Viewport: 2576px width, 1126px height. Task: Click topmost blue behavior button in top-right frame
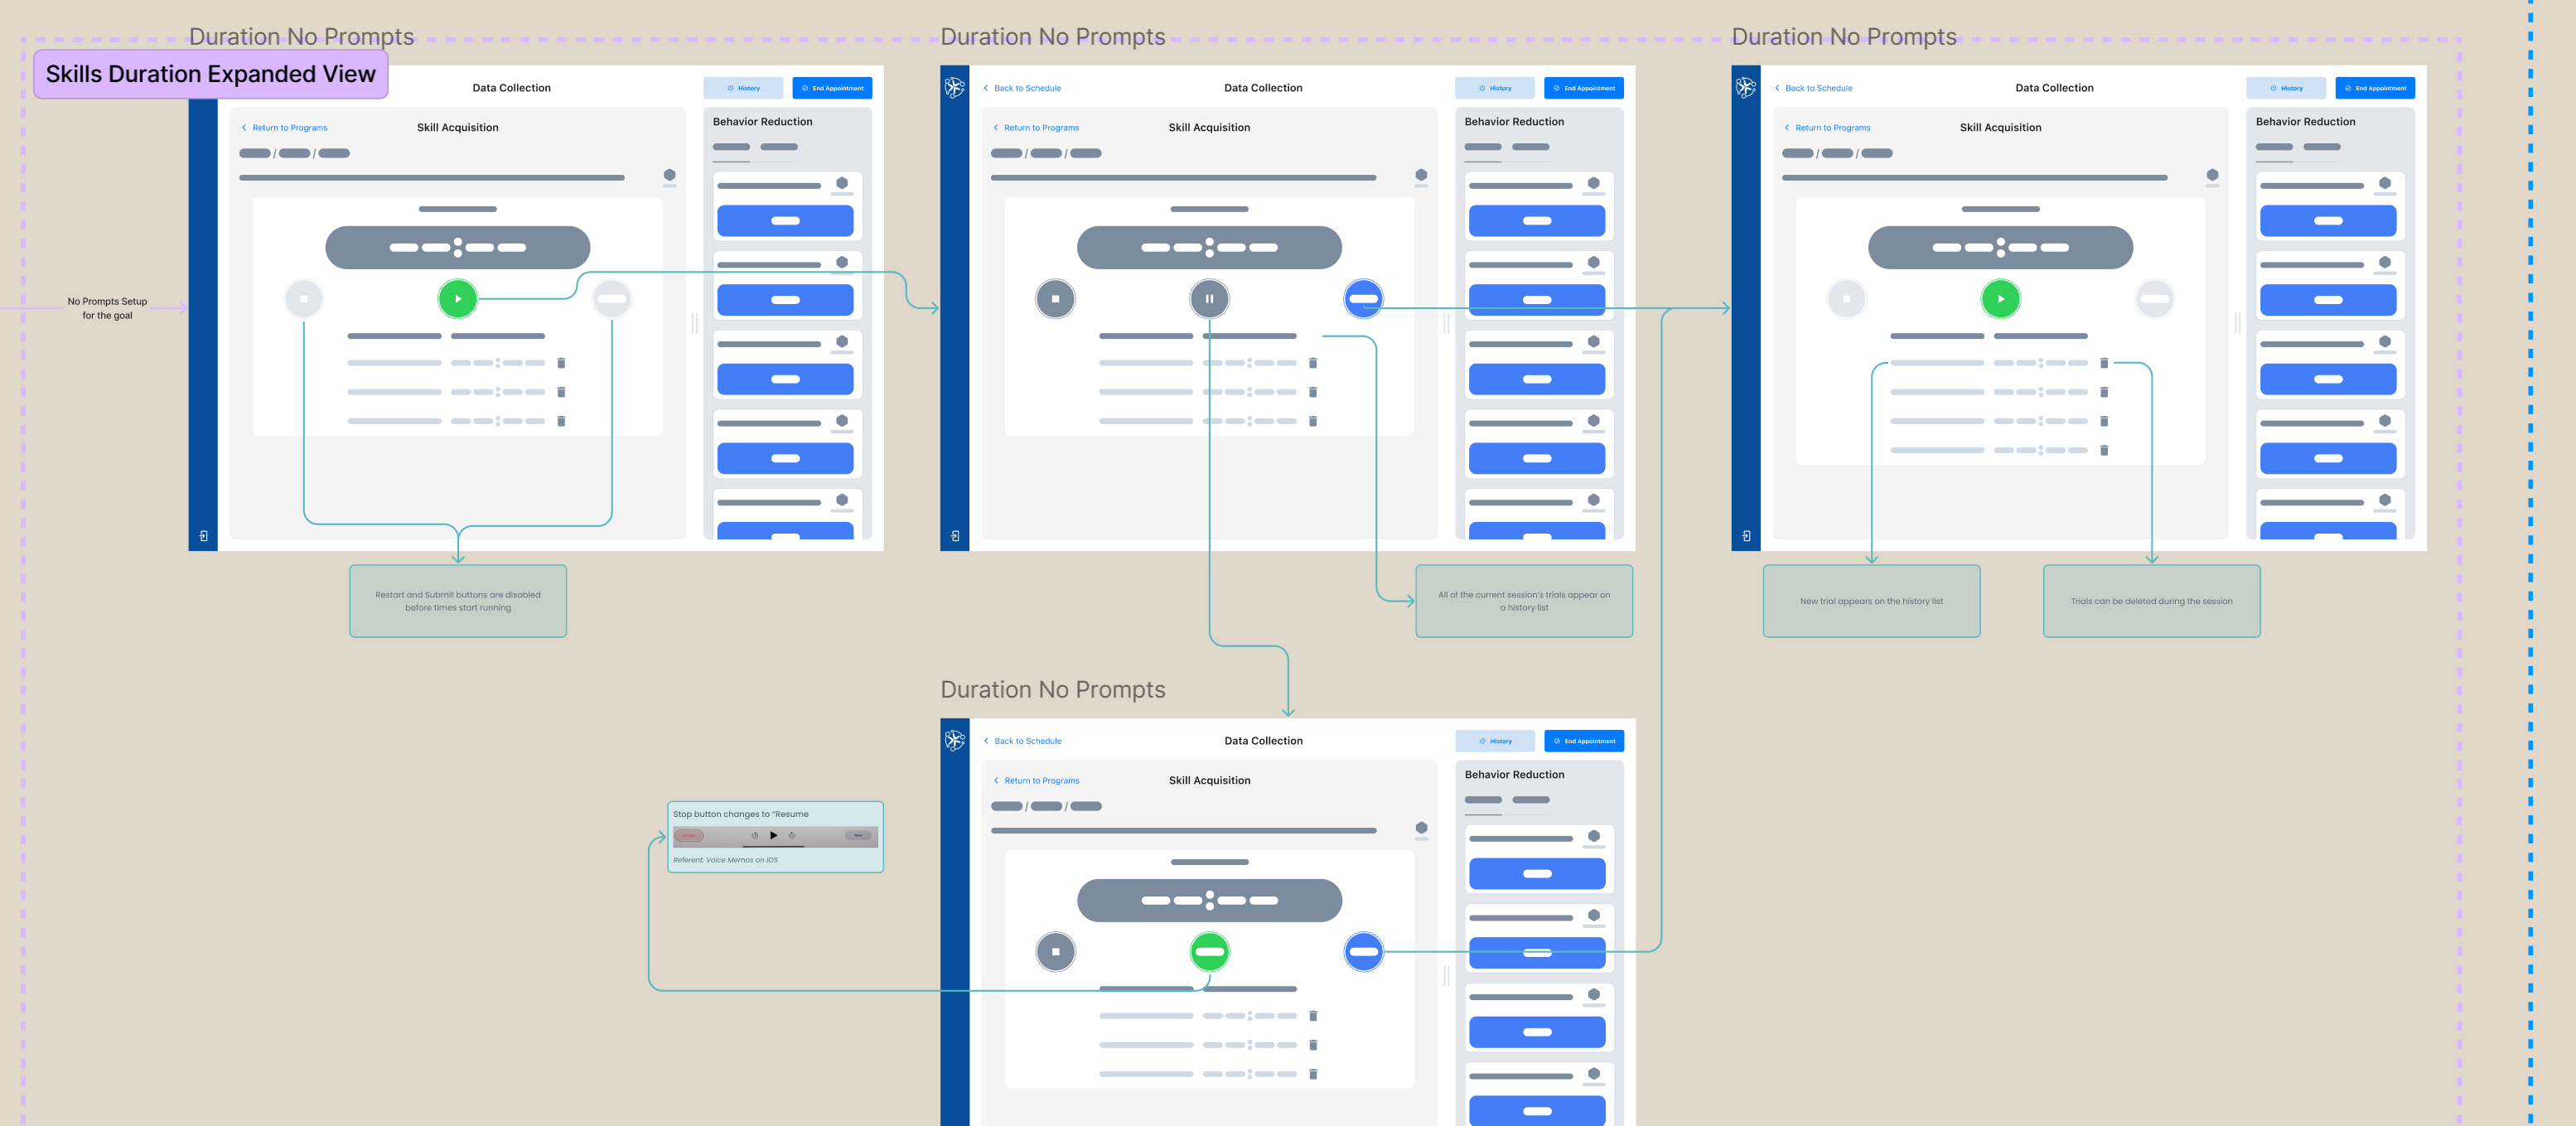[2328, 221]
